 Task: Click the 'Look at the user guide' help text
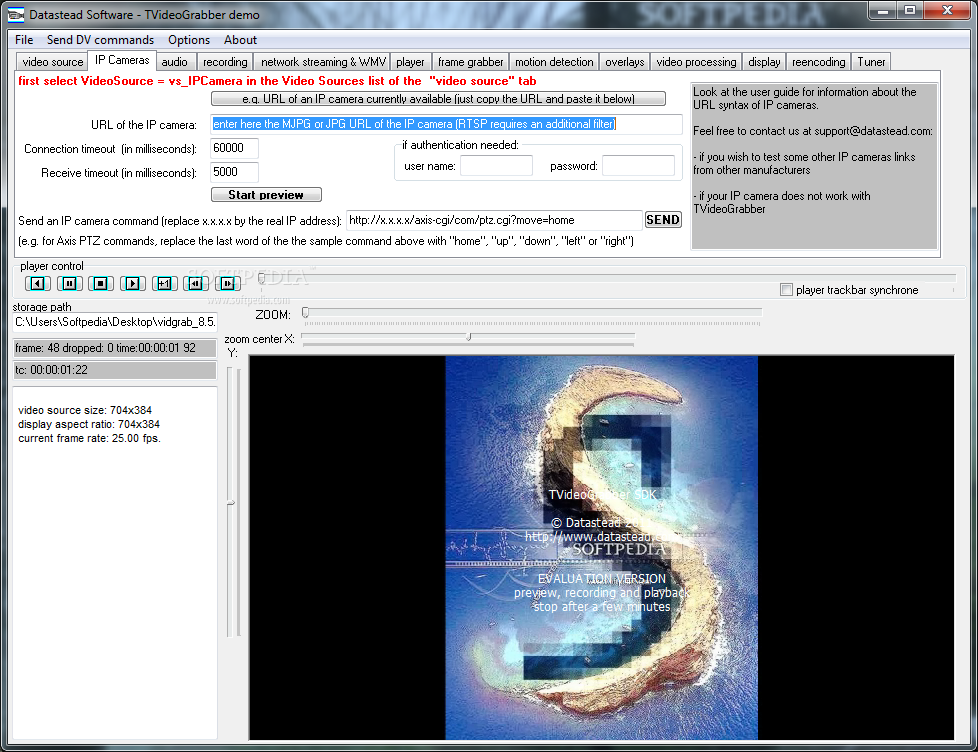[x=805, y=99]
